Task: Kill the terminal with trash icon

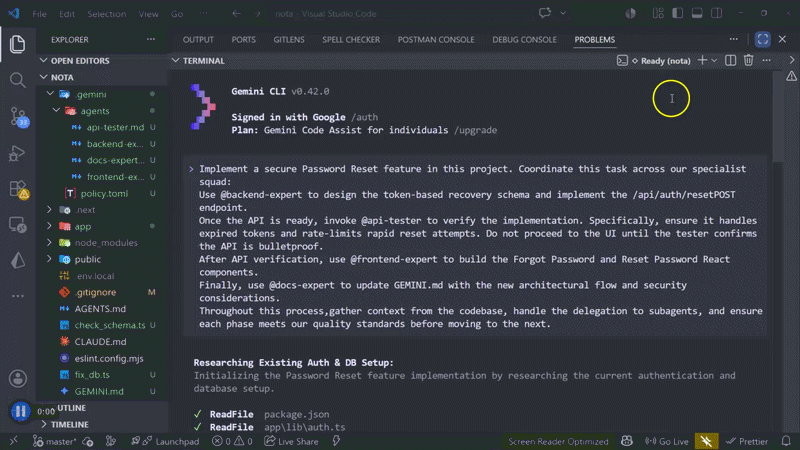Action: coord(748,61)
